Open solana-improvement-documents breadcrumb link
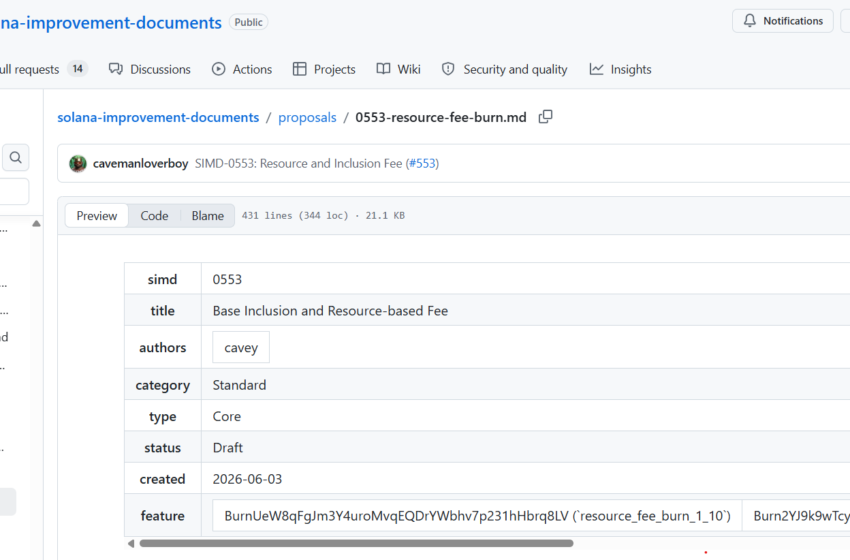Viewport: 850px width, 560px height. (158, 117)
